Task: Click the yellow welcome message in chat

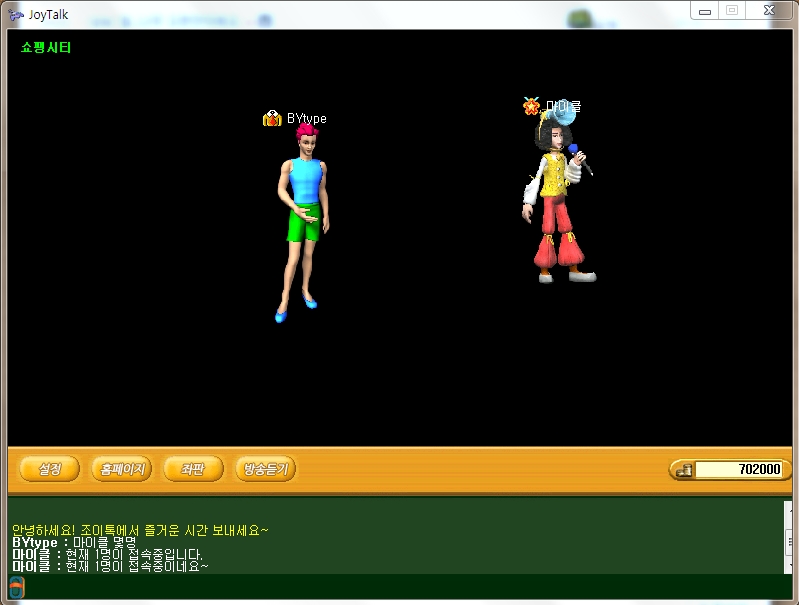Action: [140, 530]
